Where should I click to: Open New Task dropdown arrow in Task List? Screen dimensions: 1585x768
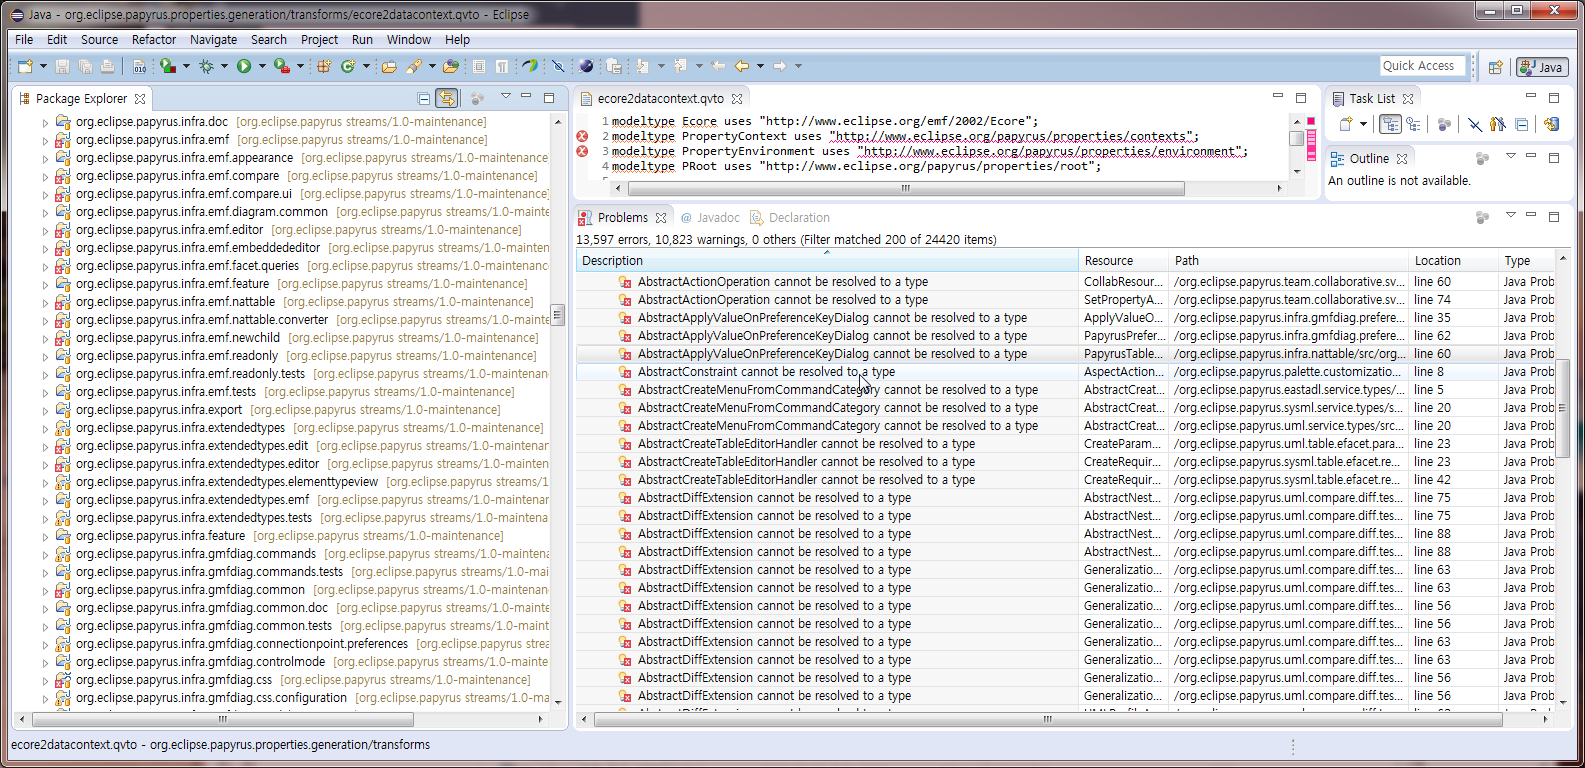pos(1363,124)
